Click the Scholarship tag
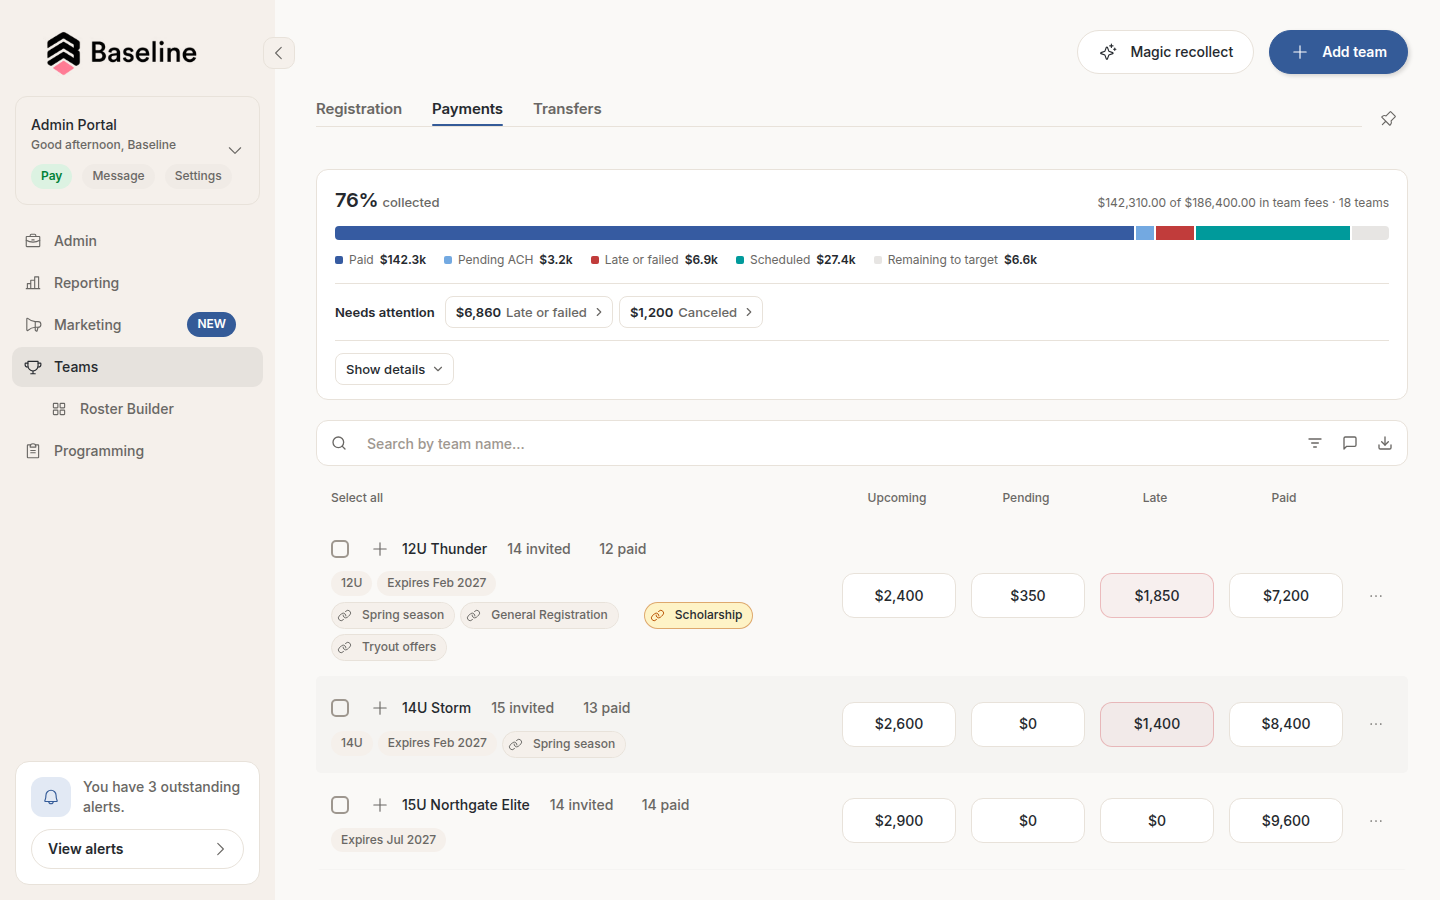The image size is (1440, 900). pyautogui.click(x=698, y=616)
